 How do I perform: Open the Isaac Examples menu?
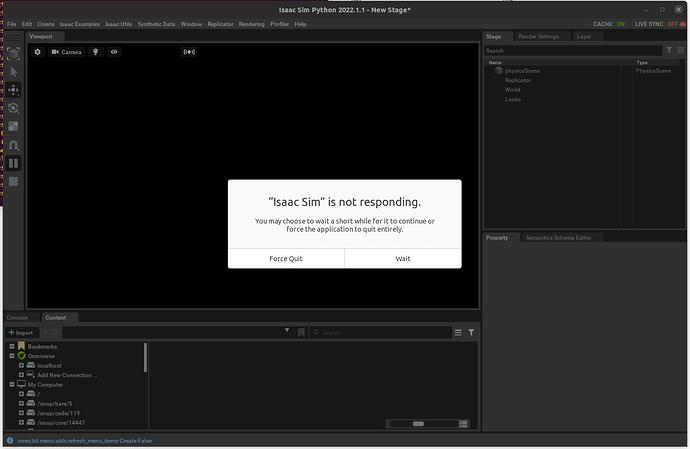[x=80, y=24]
